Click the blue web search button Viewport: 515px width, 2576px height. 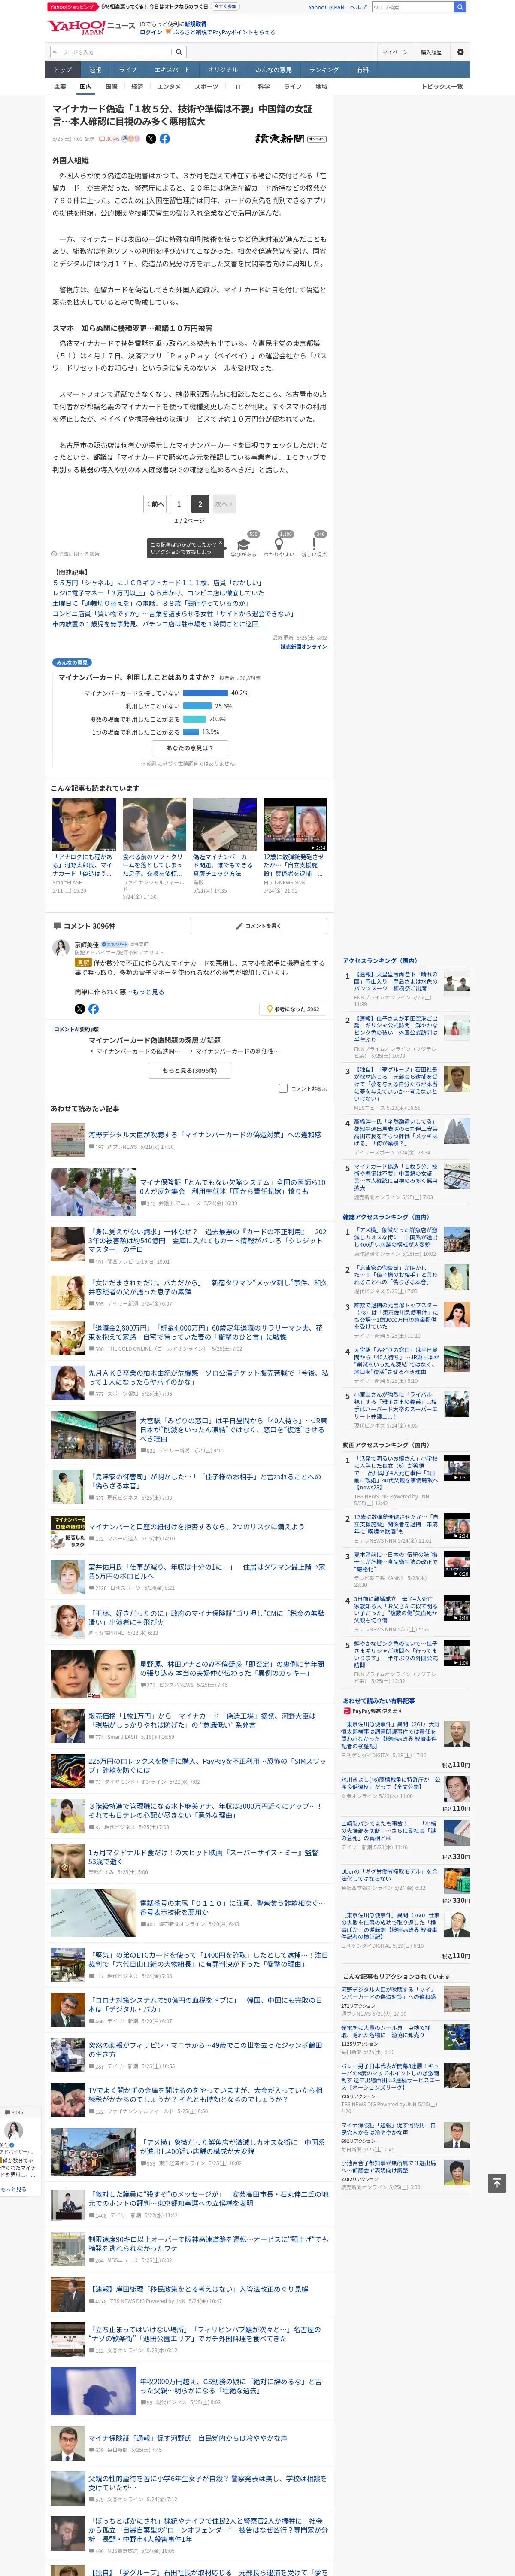[x=460, y=7]
